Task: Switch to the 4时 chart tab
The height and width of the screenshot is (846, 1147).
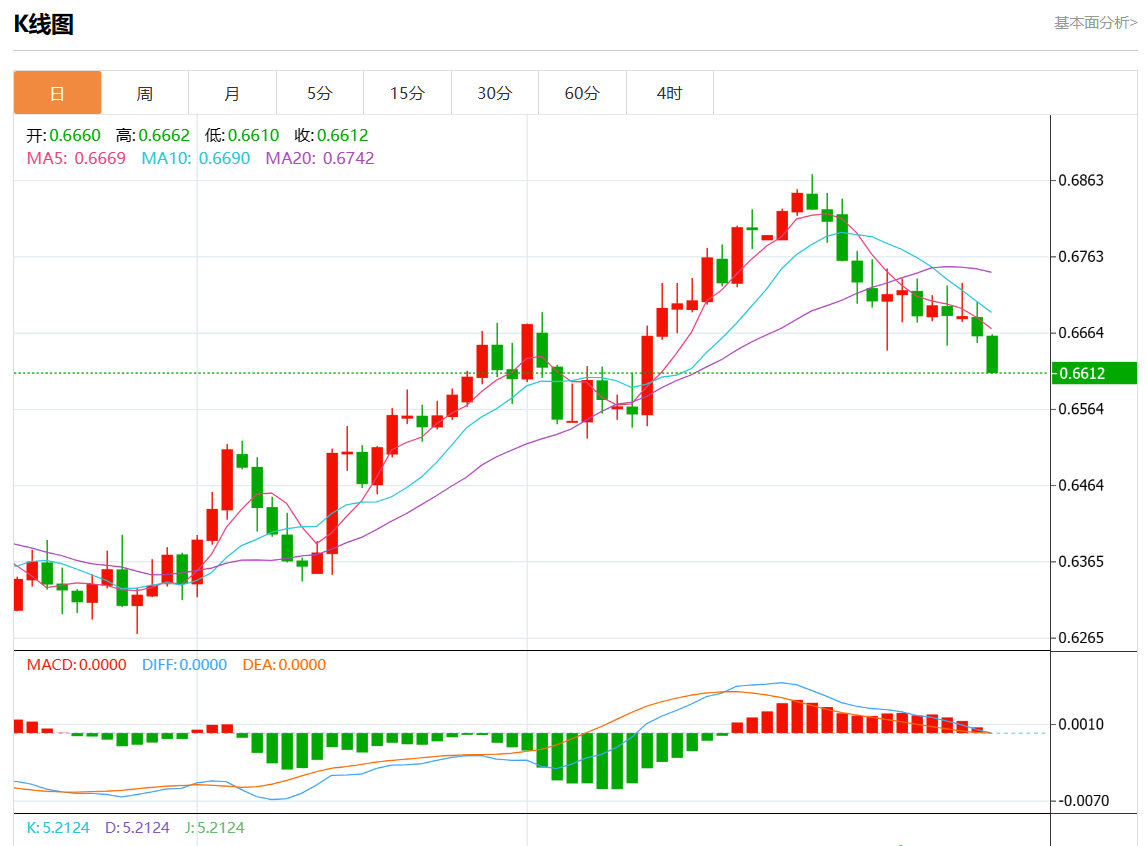Action: coord(669,93)
